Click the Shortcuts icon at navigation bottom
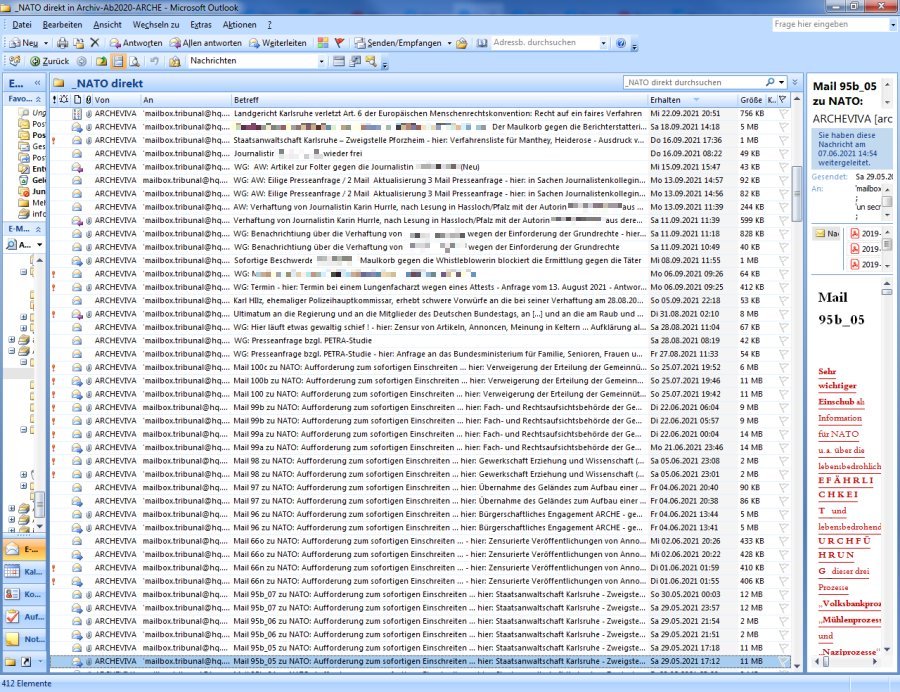This screenshot has height=692, width=900. tap(26, 661)
